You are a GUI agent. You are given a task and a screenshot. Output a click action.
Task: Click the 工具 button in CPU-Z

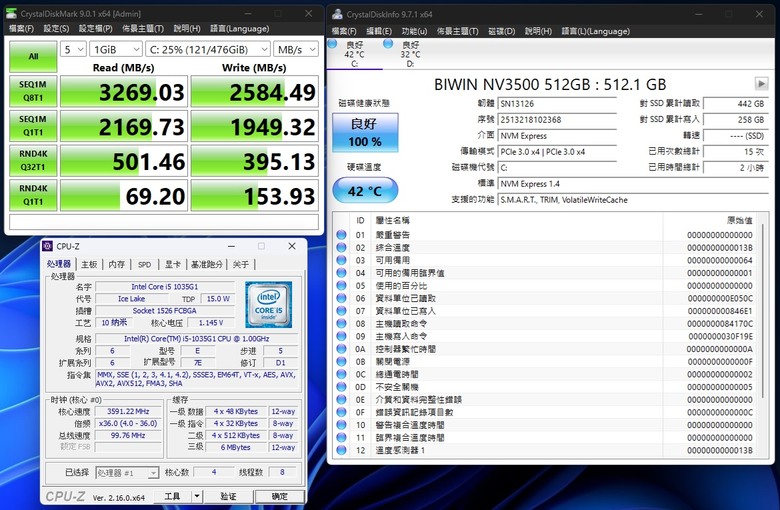(172, 496)
